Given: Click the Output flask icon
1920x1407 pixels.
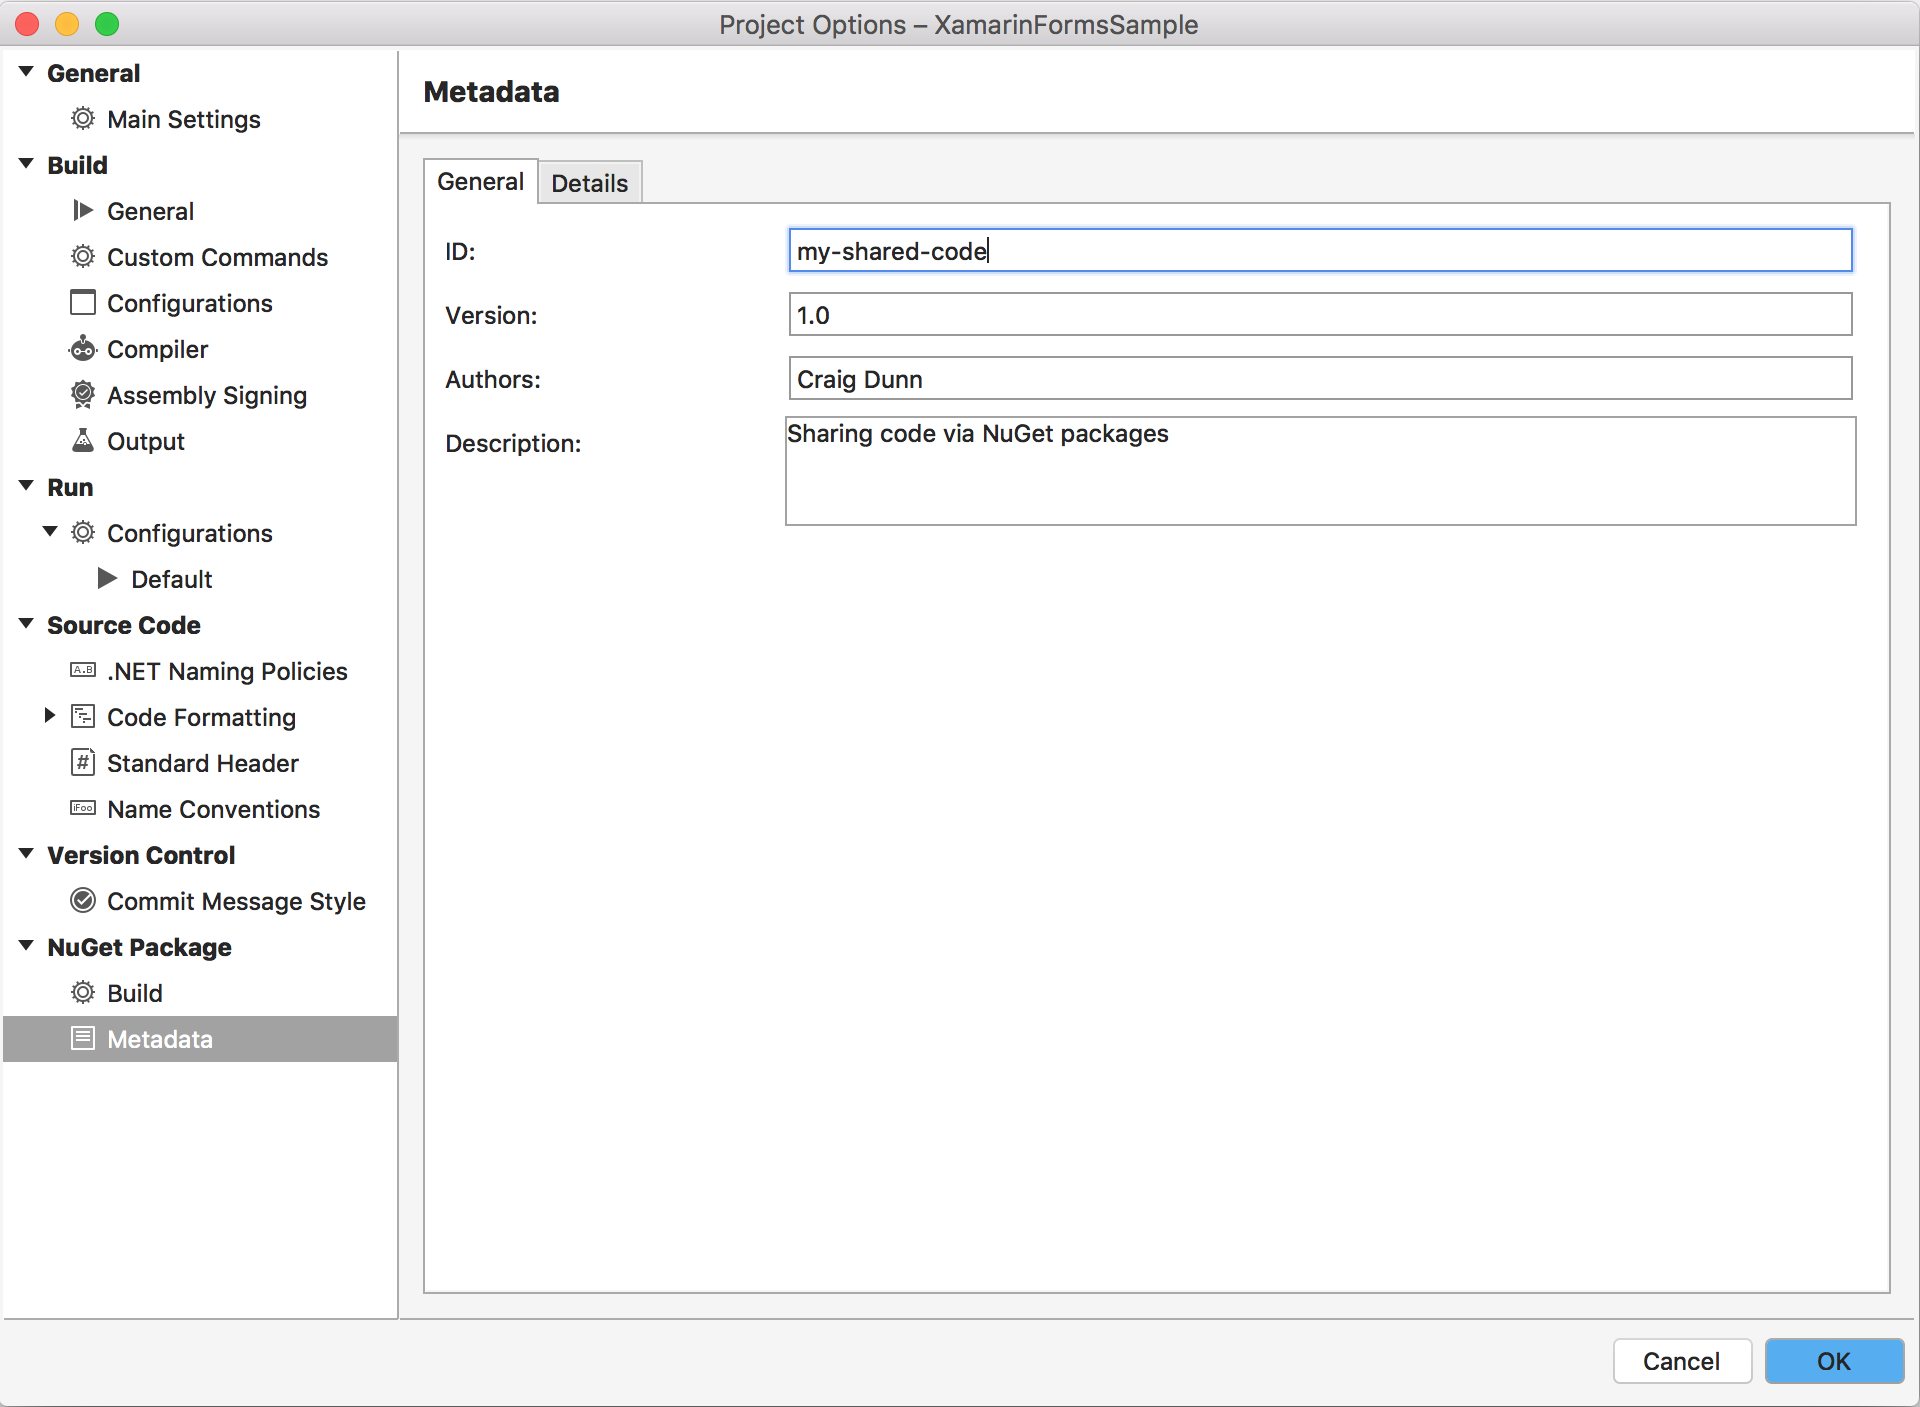Looking at the screenshot, I should coord(83,441).
